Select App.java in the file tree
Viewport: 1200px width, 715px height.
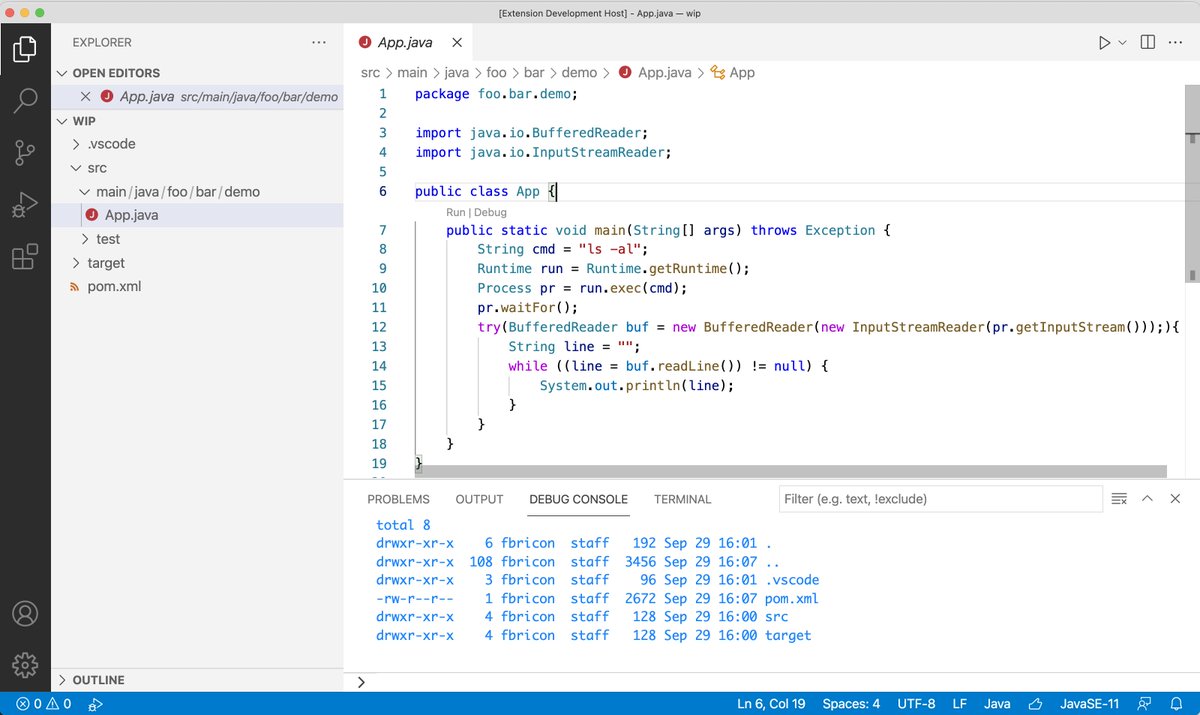131,215
